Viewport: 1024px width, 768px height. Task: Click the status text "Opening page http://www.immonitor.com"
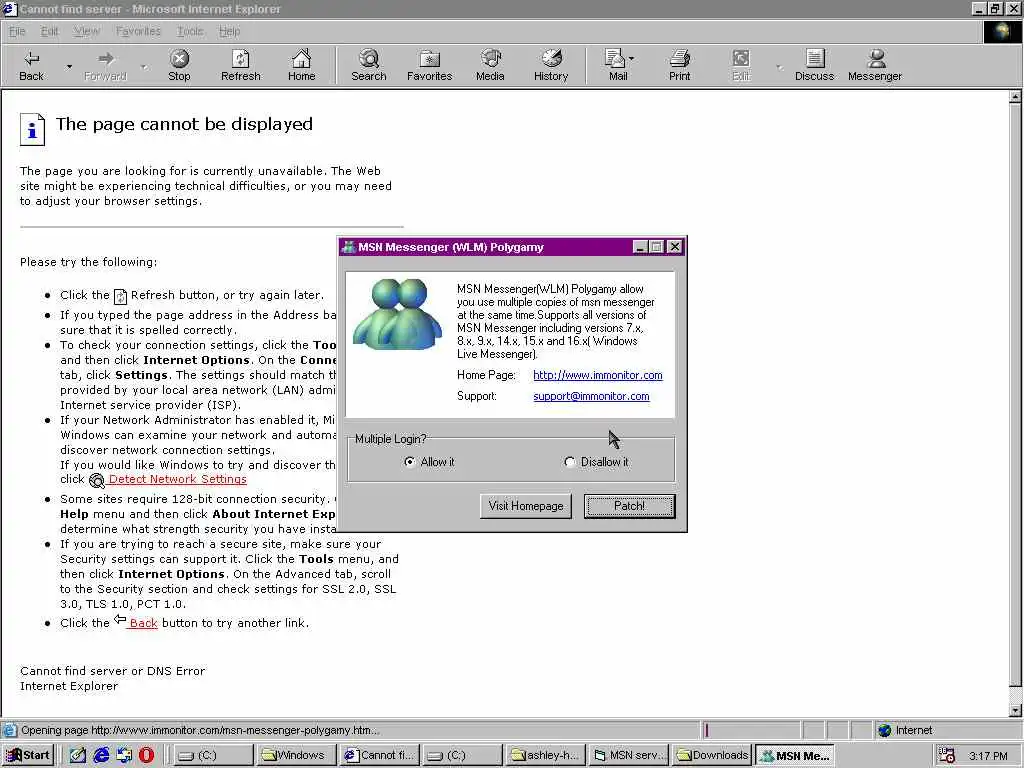point(200,730)
